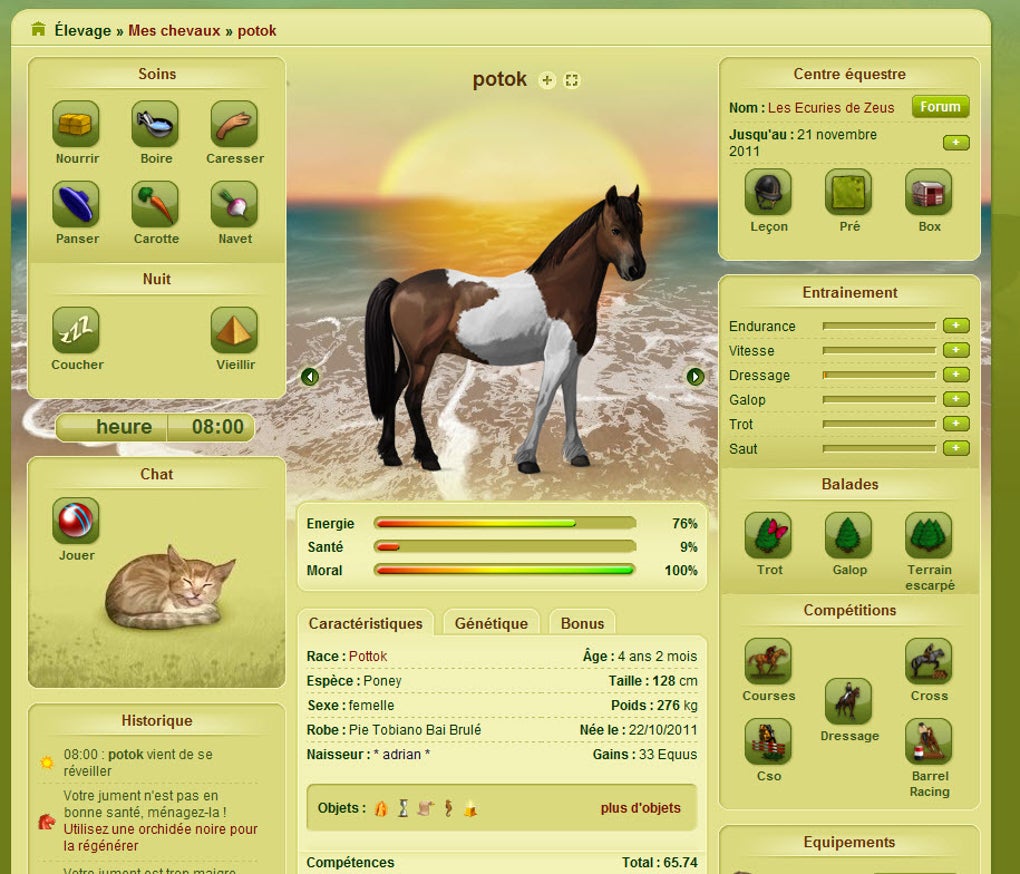Open the Bonus tab

click(x=582, y=623)
